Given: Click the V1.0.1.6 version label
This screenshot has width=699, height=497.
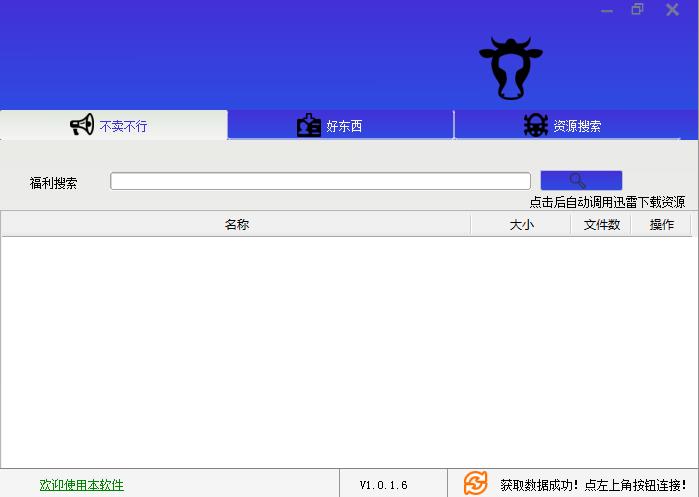Looking at the screenshot, I should tap(384, 485).
